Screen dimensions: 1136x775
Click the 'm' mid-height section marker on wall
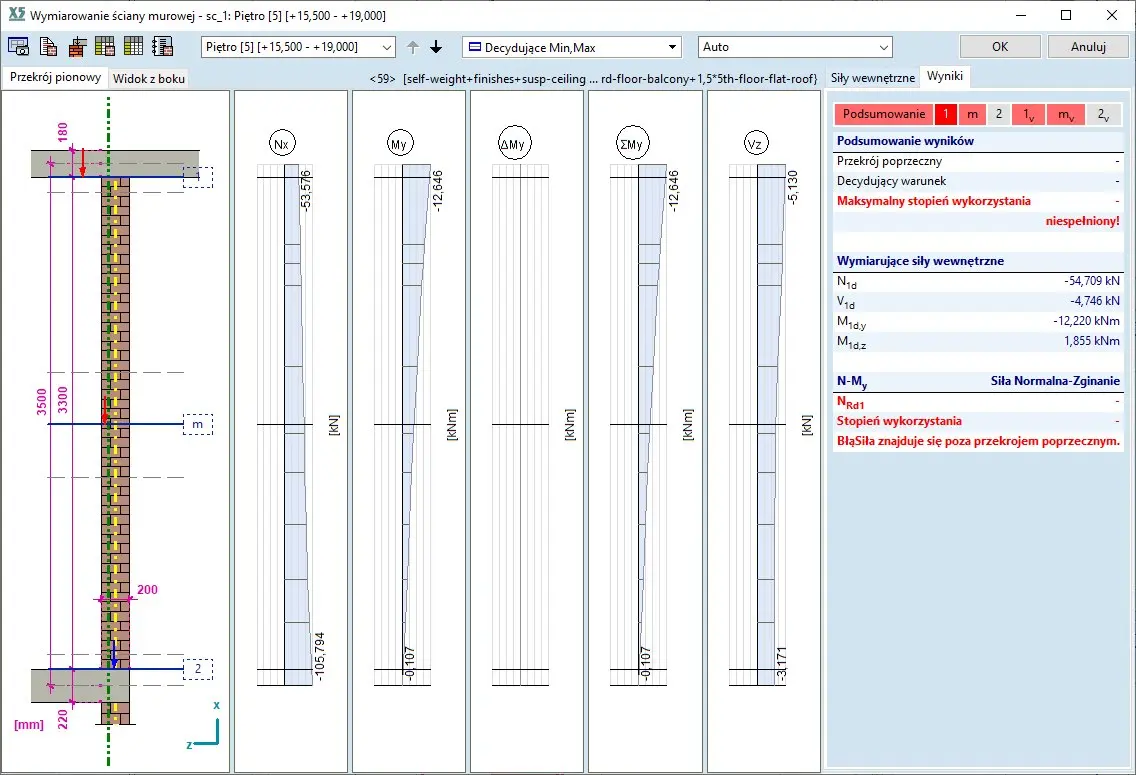[x=197, y=426]
